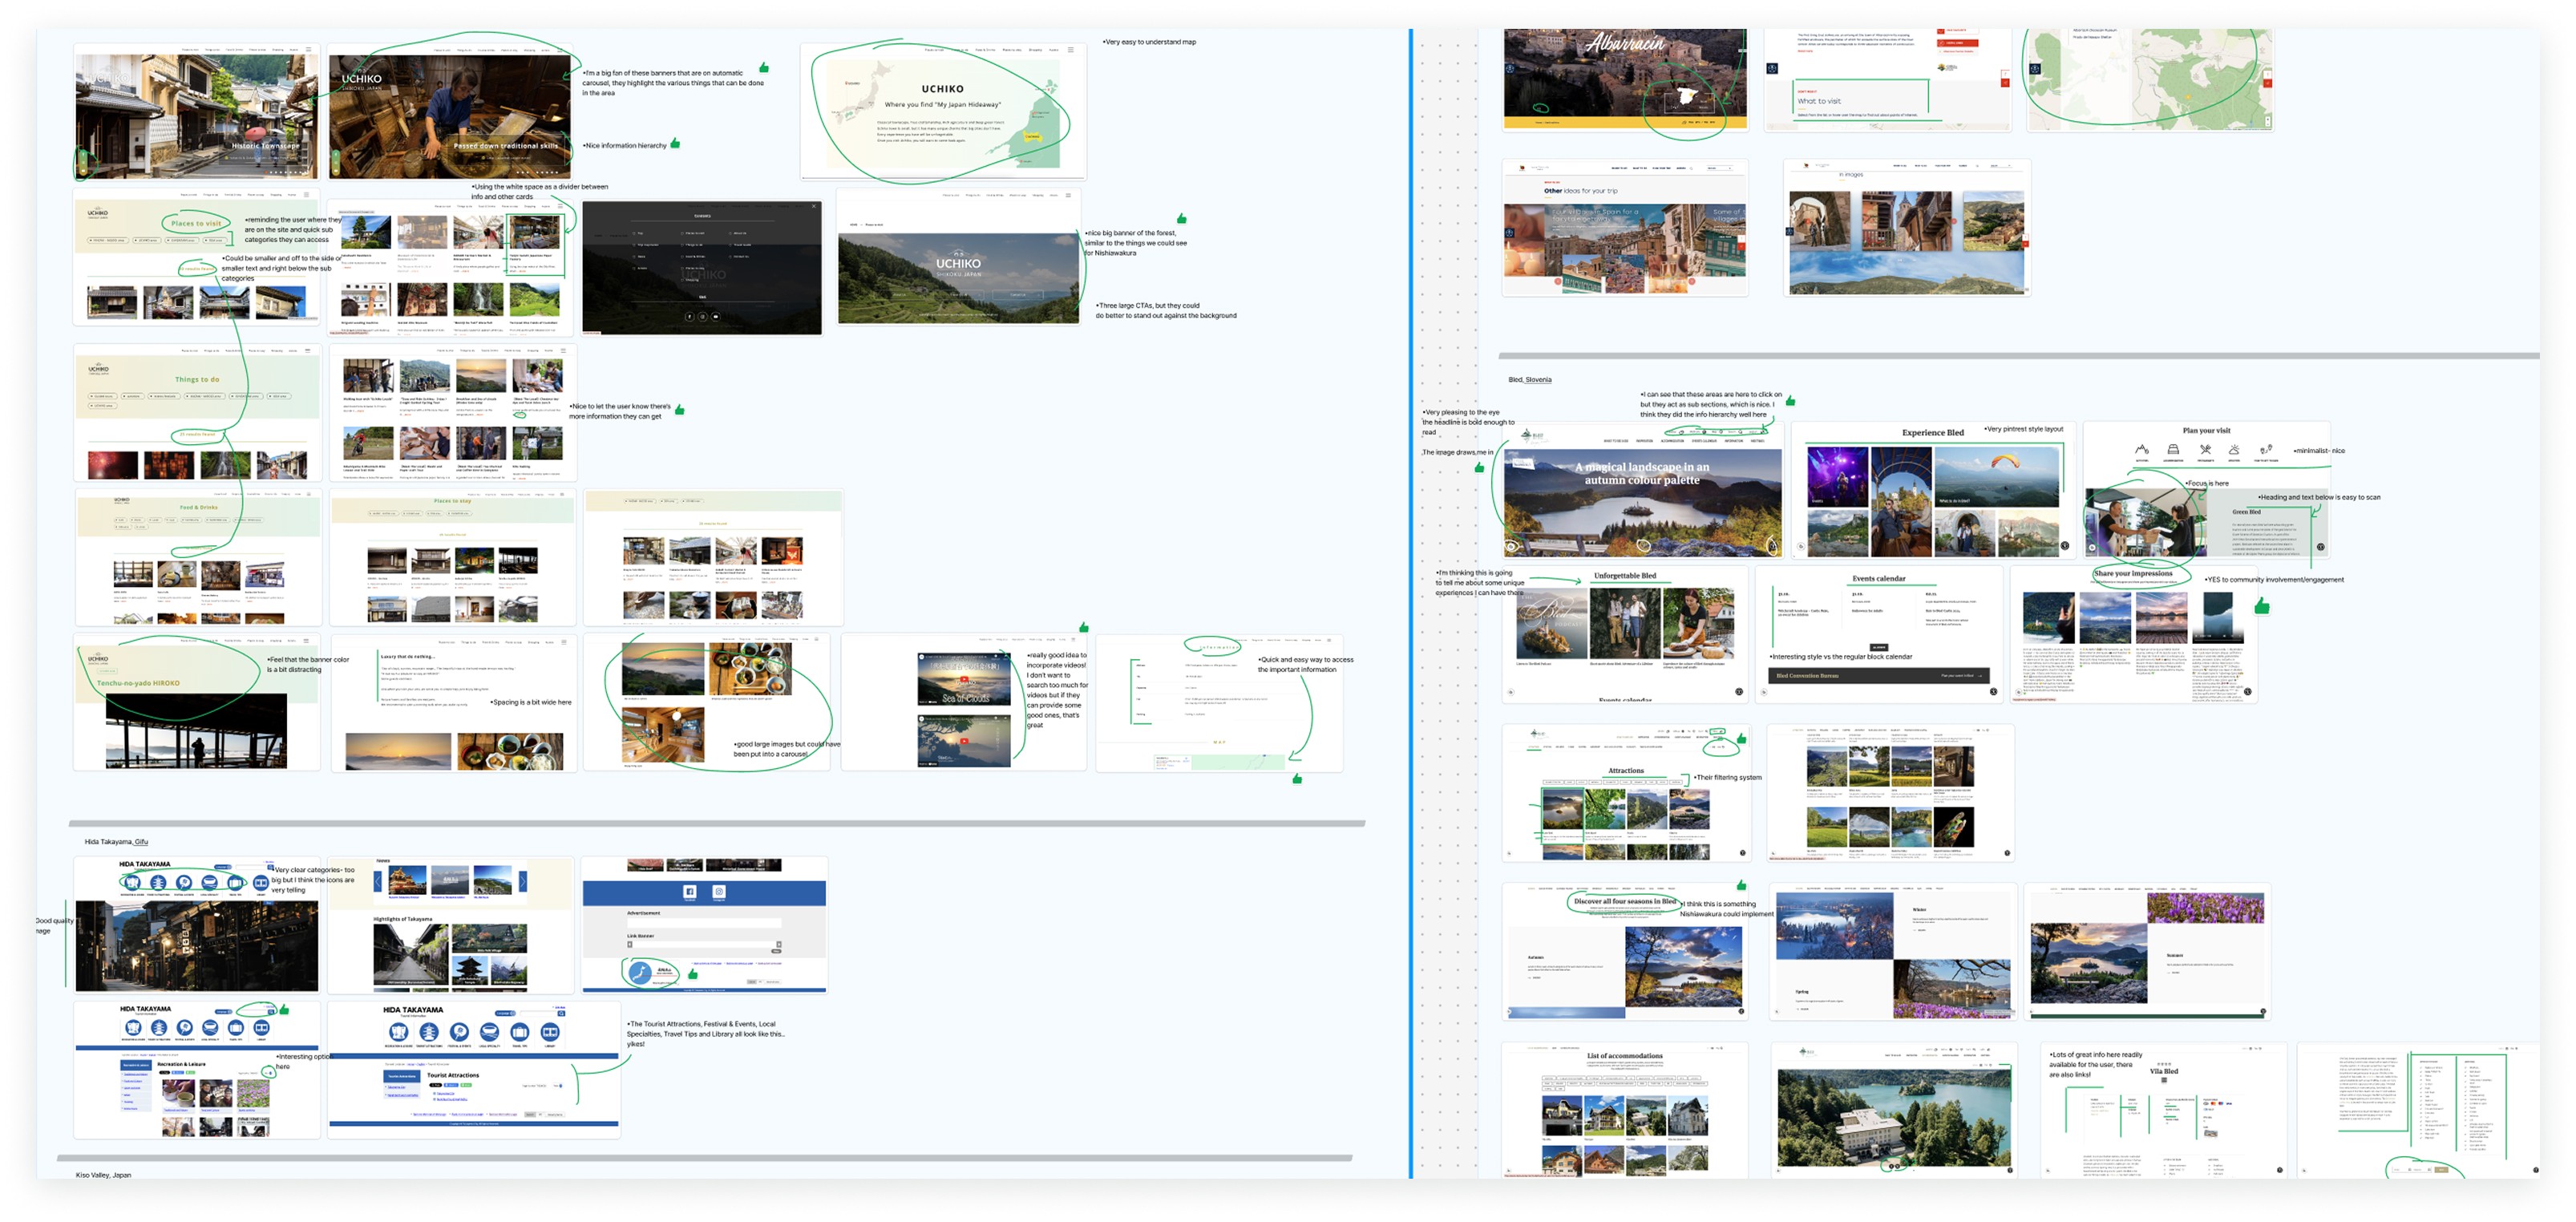2576x1222 pixels.
Task: Click the Instagram icon in Hida Takayama footer
Action: pyautogui.click(x=718, y=891)
